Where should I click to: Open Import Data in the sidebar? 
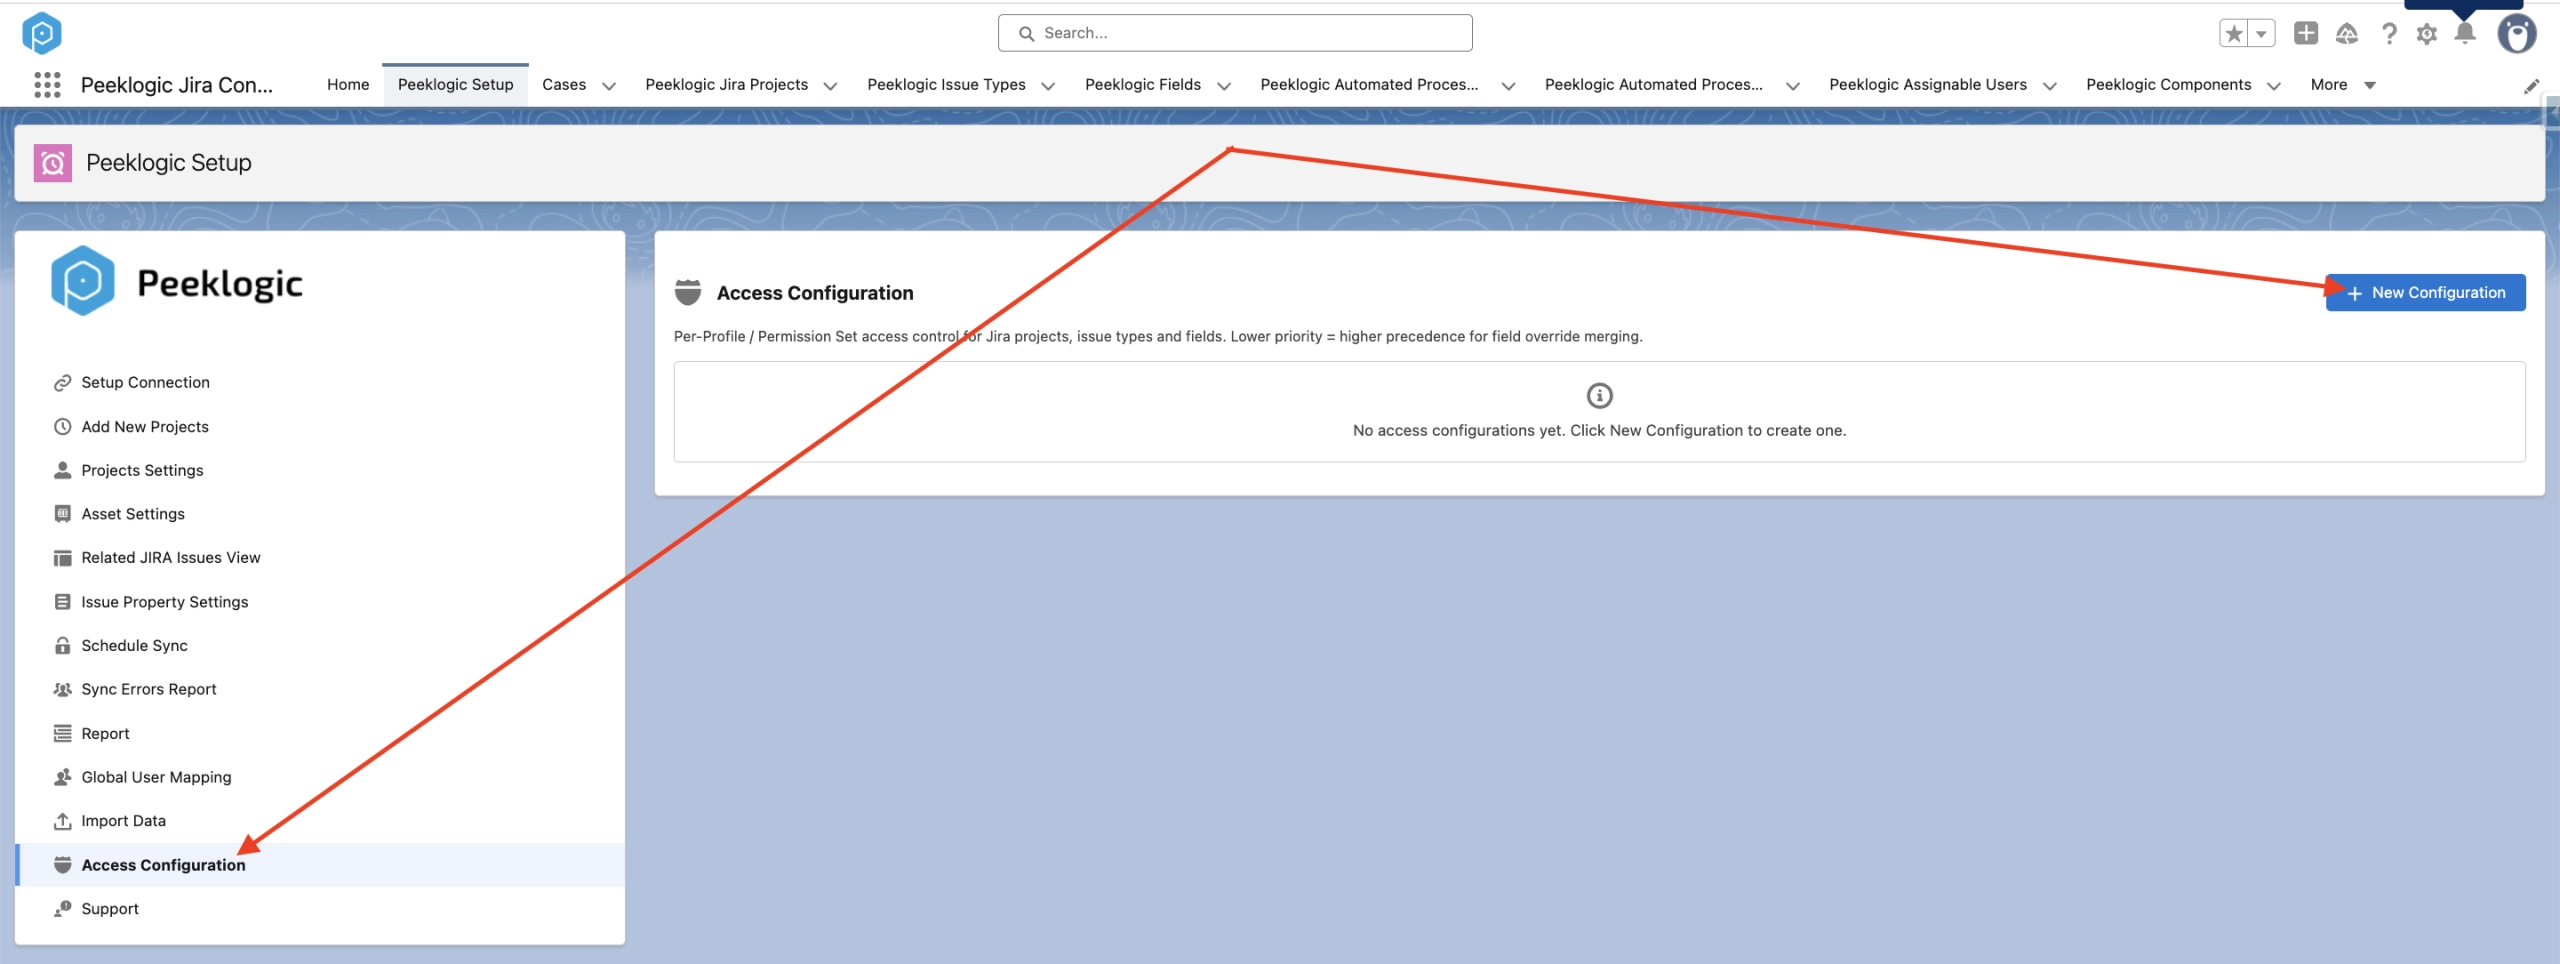click(123, 821)
